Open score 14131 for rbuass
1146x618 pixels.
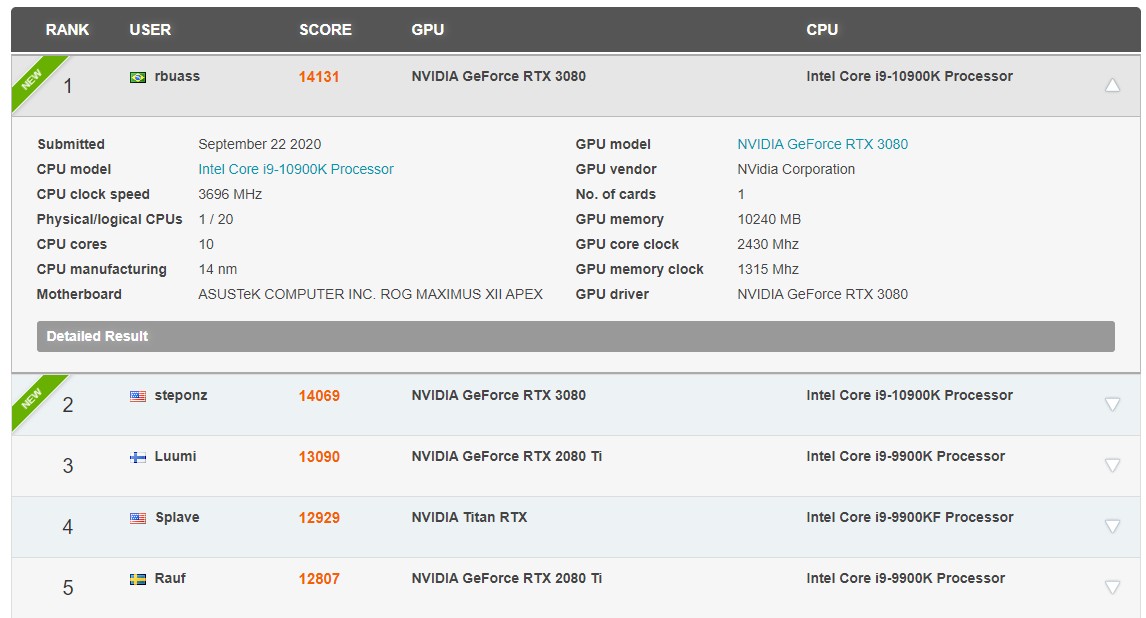[x=319, y=77]
